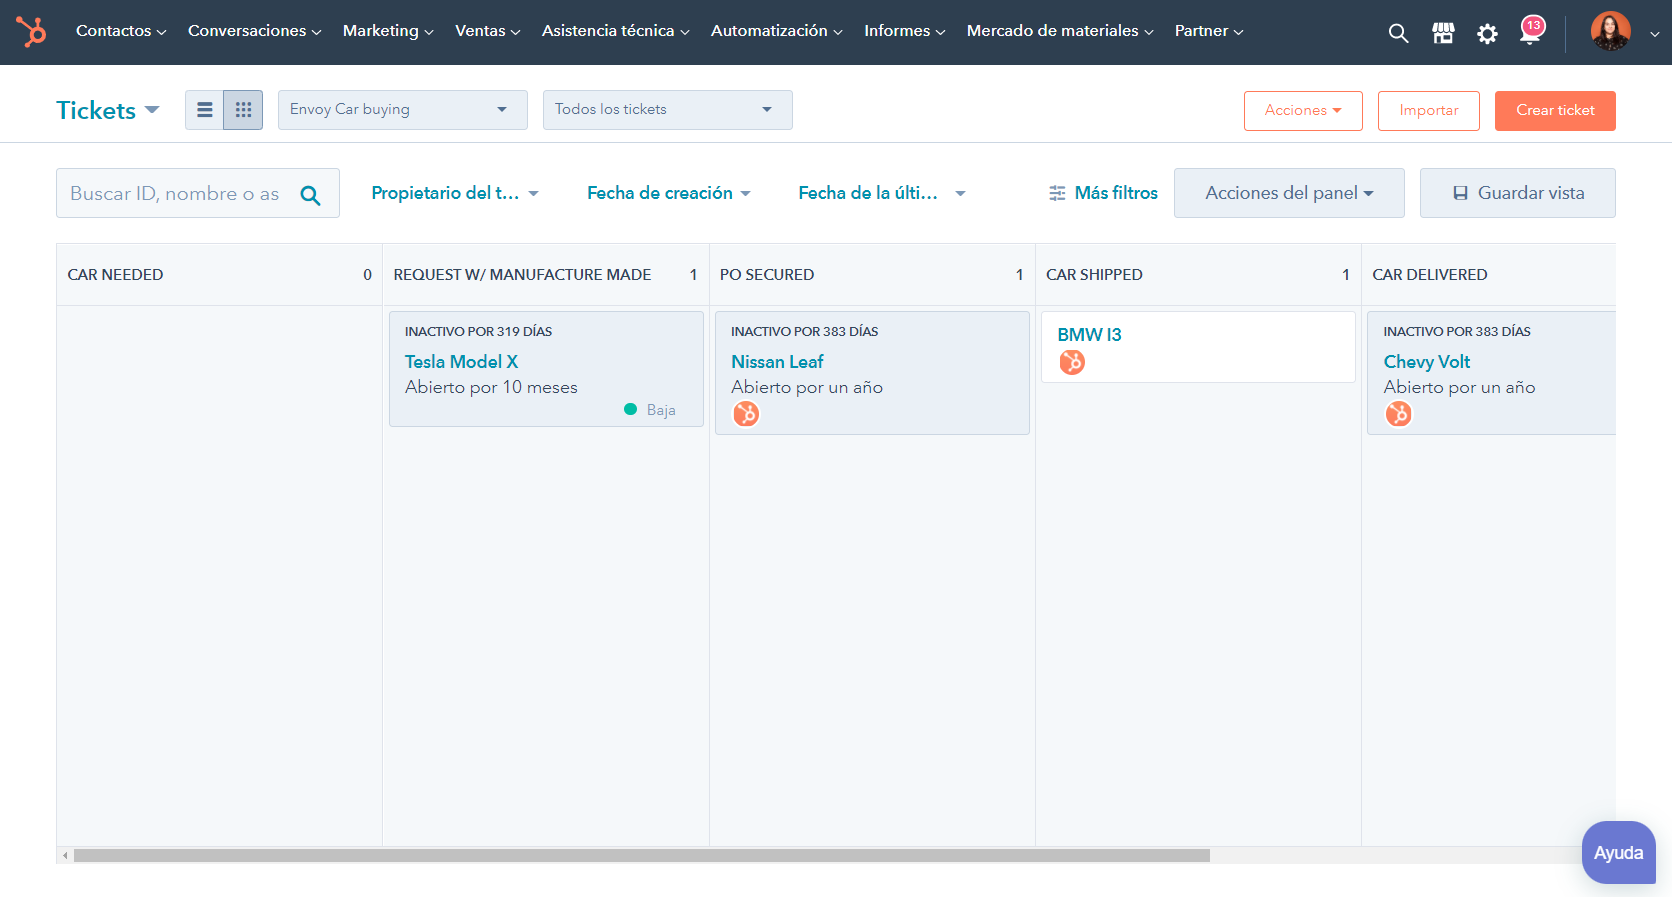Open notifications bell with 13 badge
Viewport: 1672px width, 897px height.
1531,31
